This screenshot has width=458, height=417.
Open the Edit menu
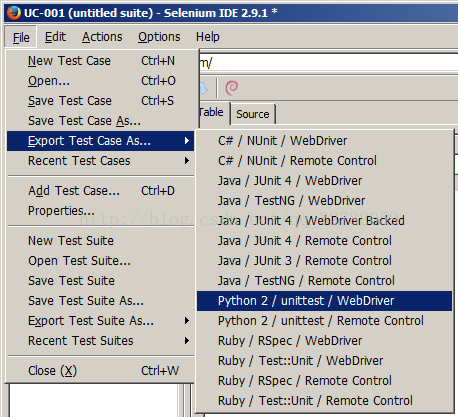55,37
